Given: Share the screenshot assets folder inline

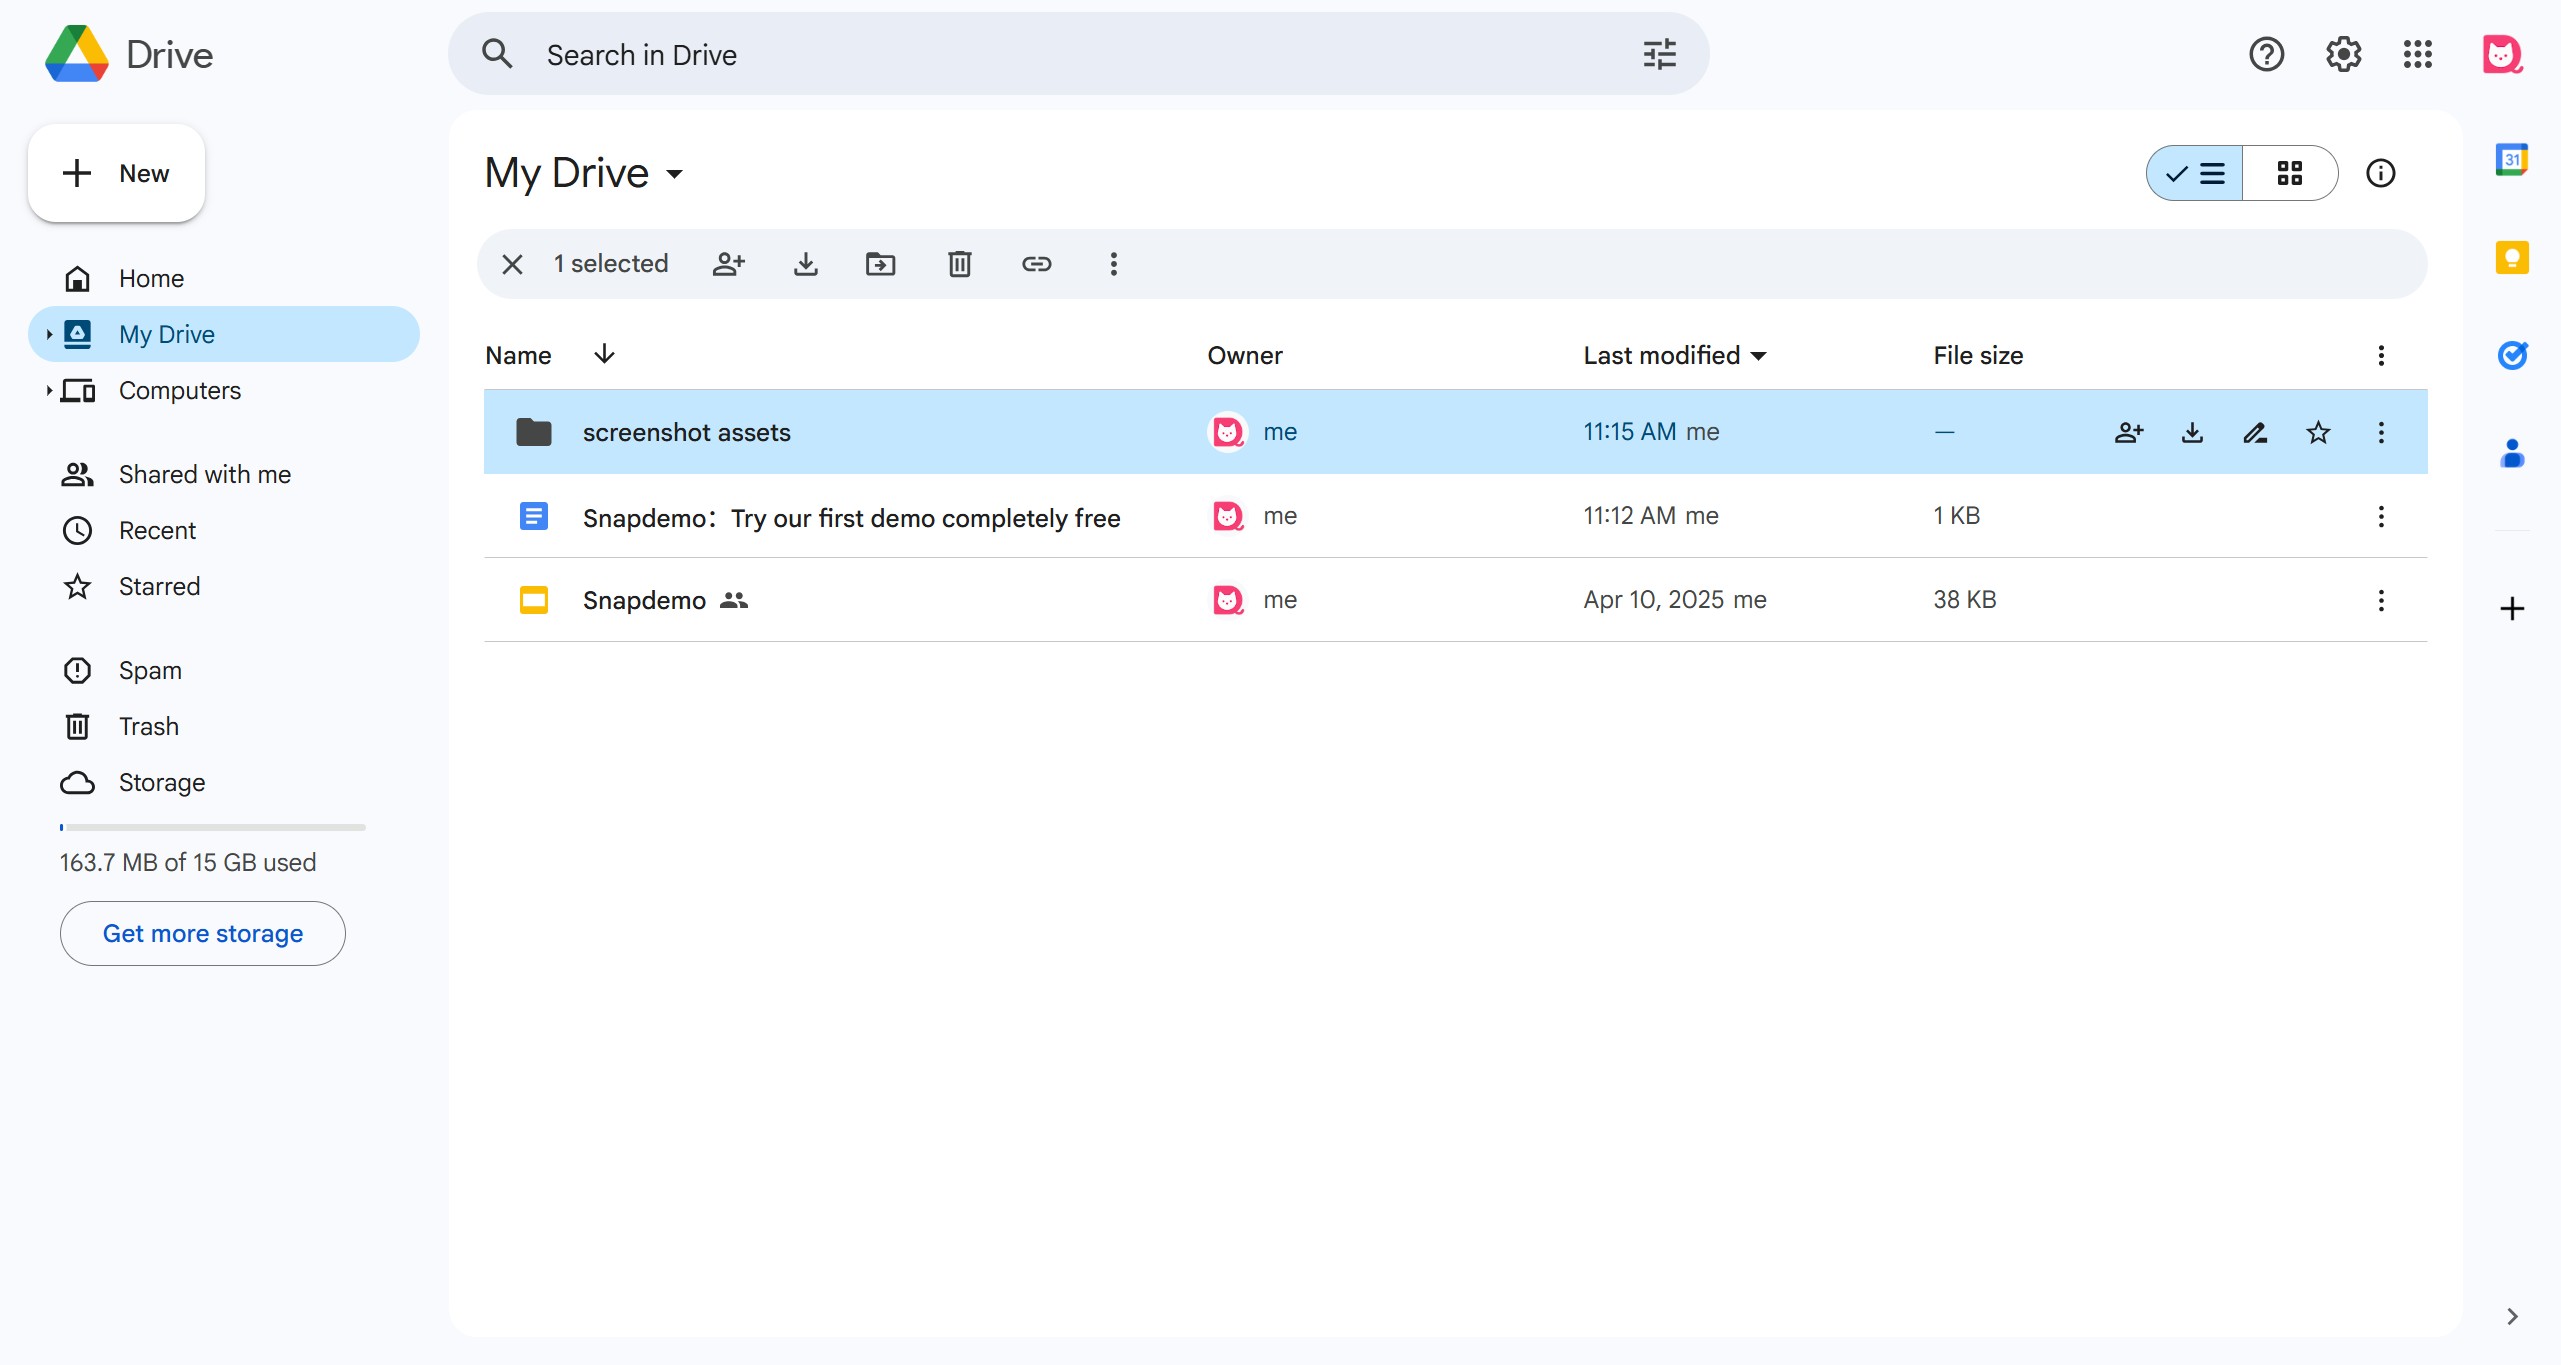Looking at the screenshot, I should click(x=2129, y=432).
